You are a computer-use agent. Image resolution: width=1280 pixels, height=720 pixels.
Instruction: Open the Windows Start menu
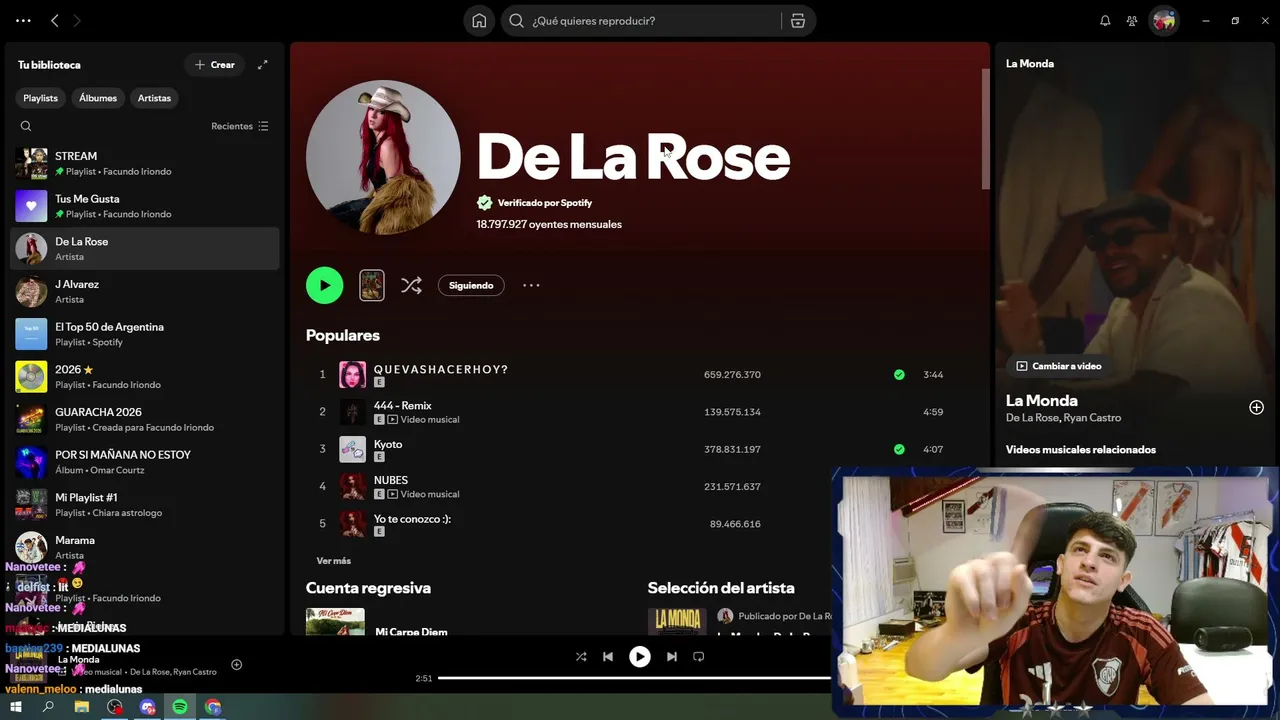[16, 707]
